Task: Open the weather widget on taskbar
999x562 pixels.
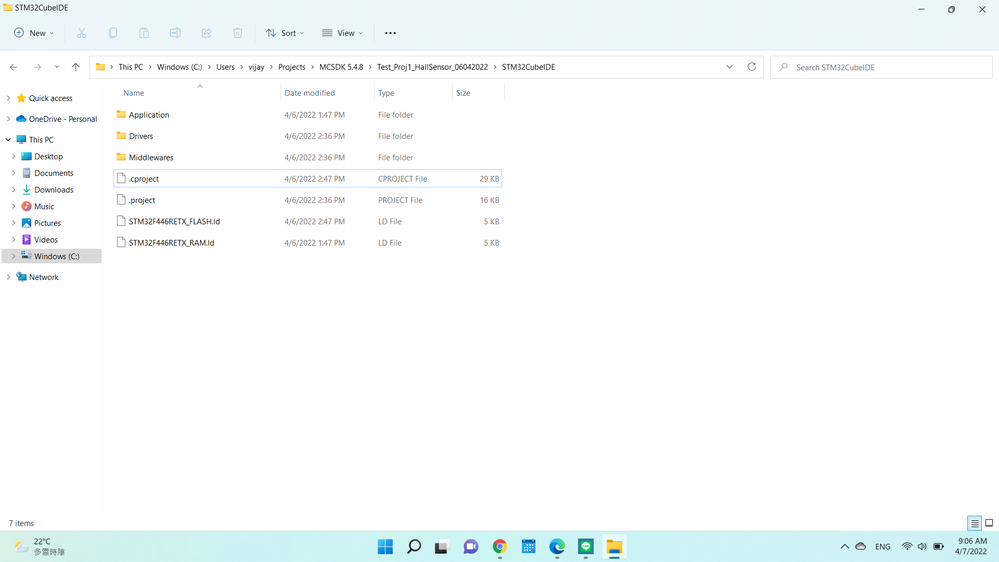Action: pyautogui.click(x=40, y=547)
